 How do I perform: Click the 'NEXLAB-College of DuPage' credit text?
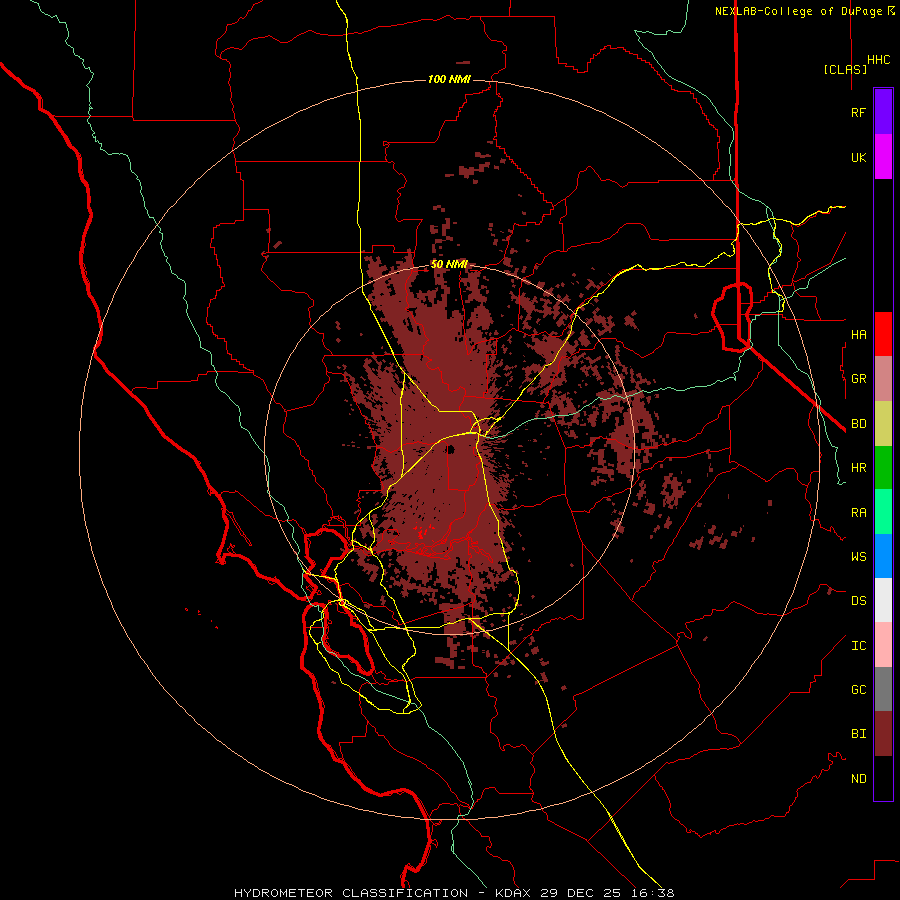click(798, 11)
